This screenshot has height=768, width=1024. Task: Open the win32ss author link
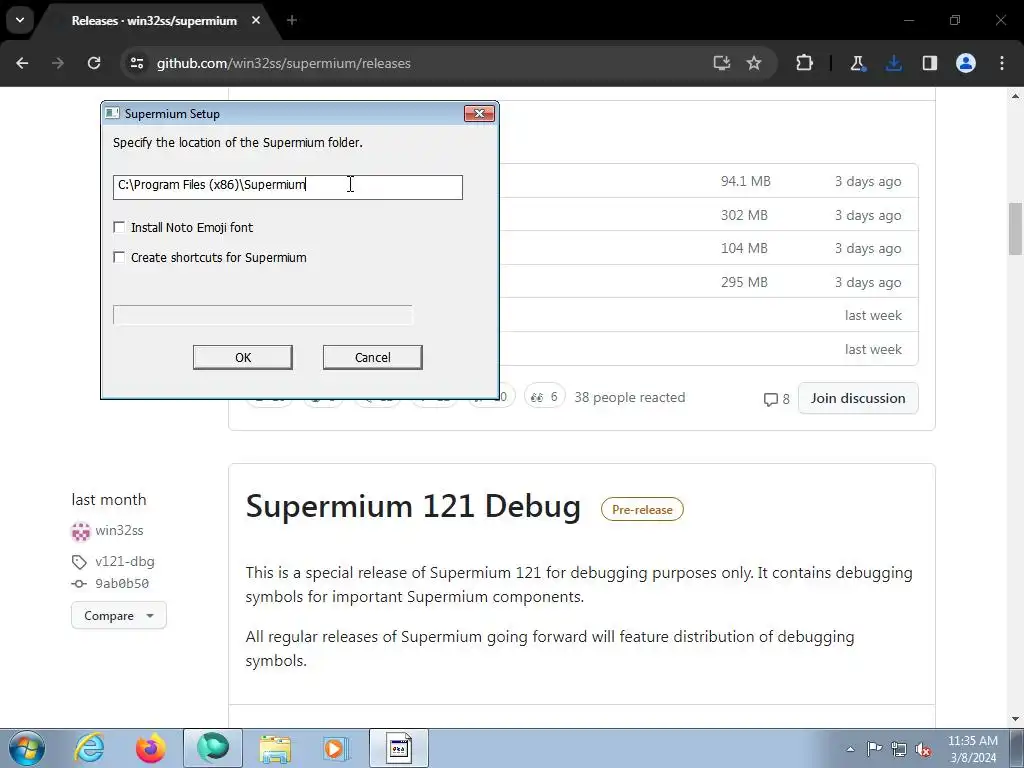(119, 530)
